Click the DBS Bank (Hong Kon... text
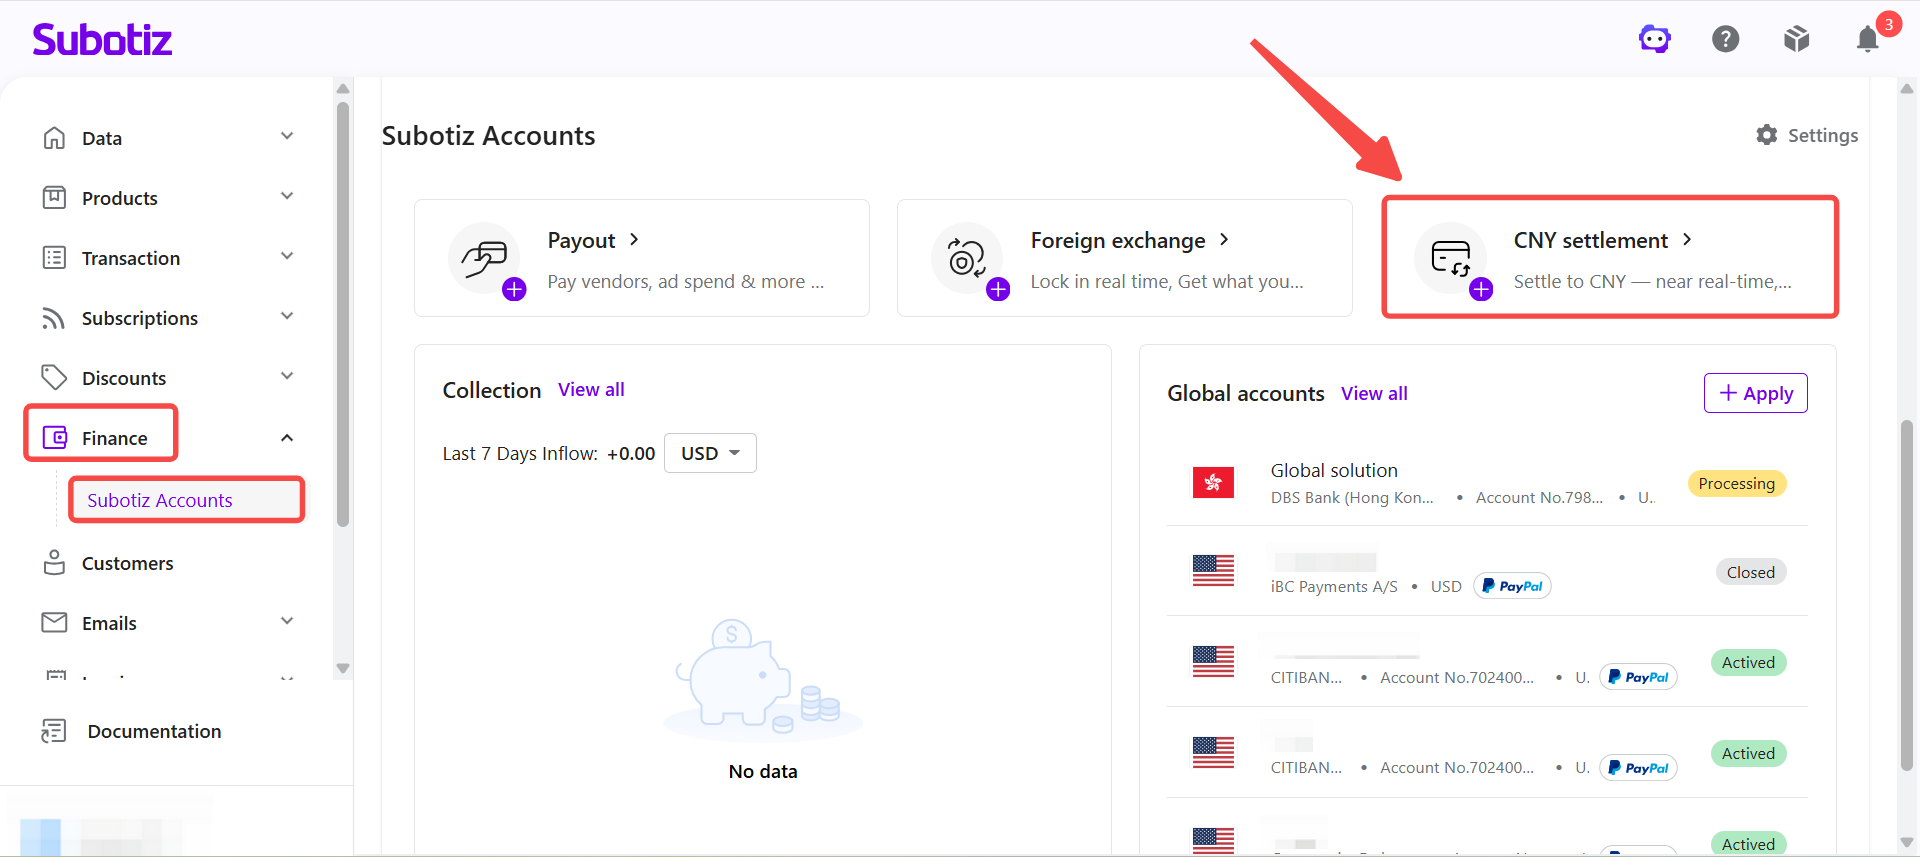The width and height of the screenshot is (1920, 857). [x=1352, y=497]
